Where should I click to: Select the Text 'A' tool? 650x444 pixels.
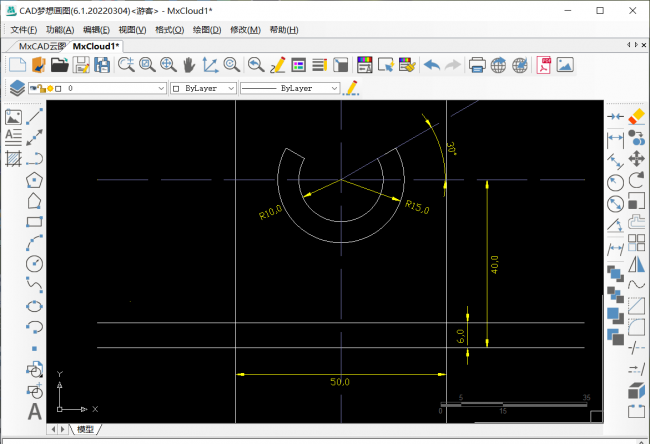click(x=35, y=412)
